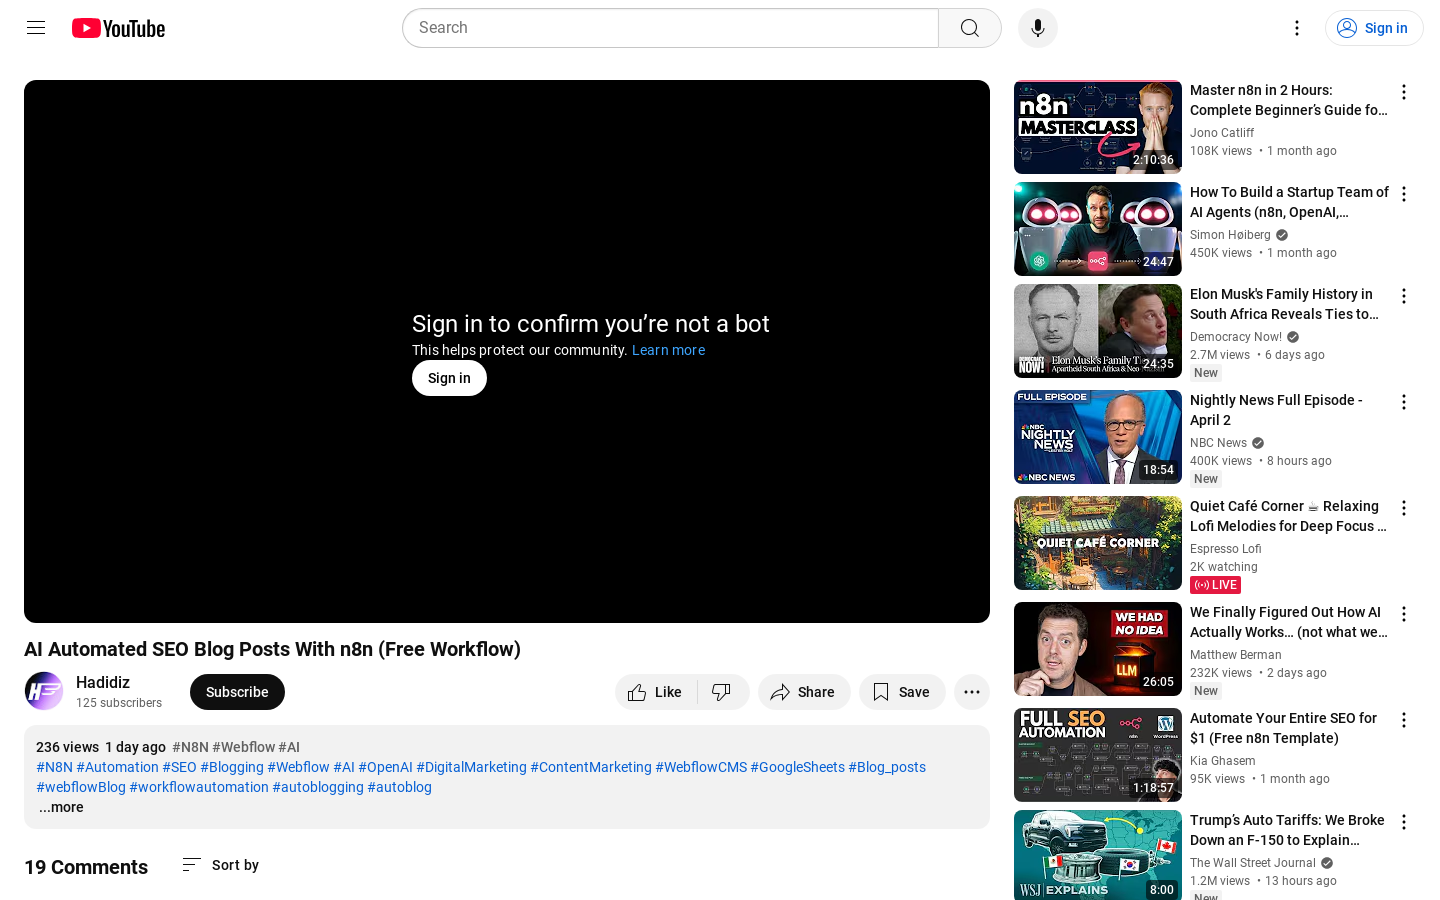Click #Automation hashtag
The height and width of the screenshot is (900, 1440).
tap(118, 767)
